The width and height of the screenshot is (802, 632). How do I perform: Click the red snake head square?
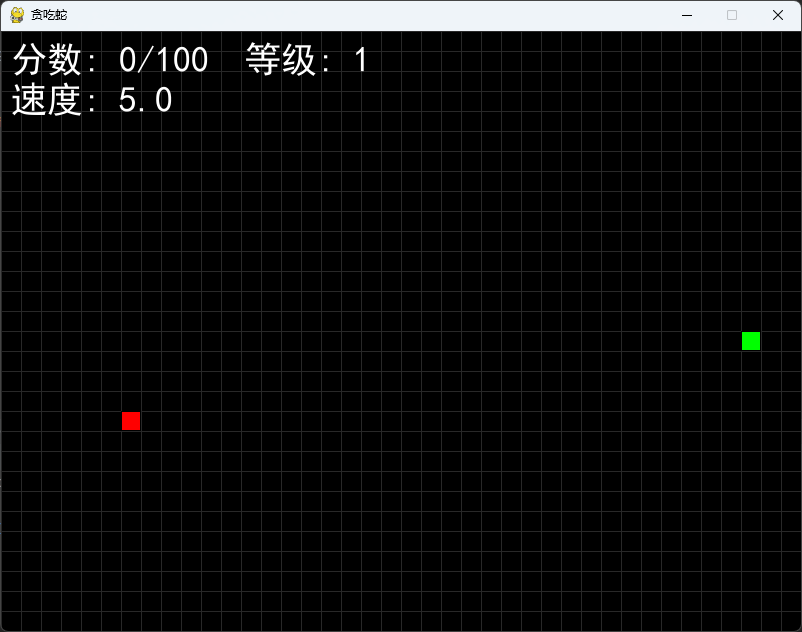[x=130, y=421]
